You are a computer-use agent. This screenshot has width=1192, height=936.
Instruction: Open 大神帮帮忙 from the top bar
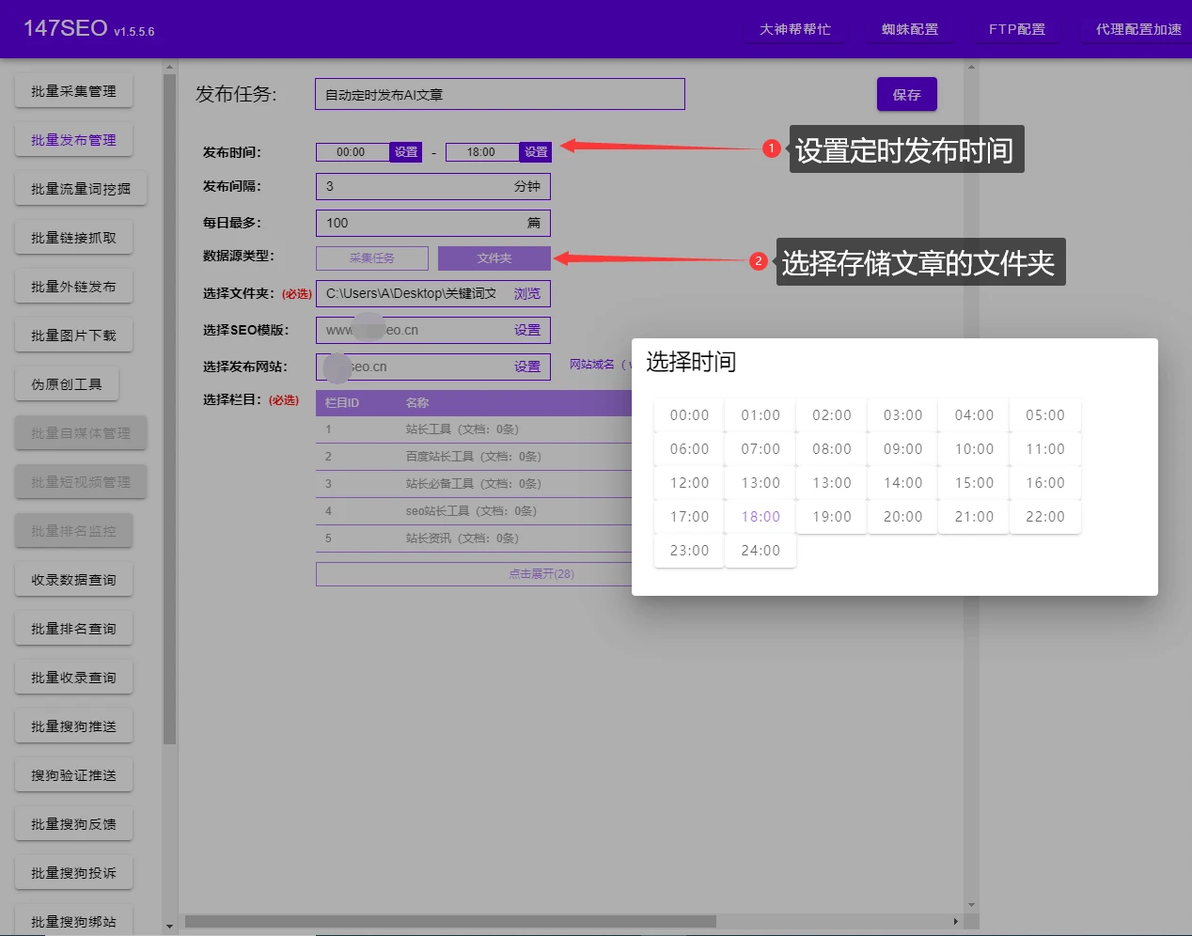click(x=795, y=29)
